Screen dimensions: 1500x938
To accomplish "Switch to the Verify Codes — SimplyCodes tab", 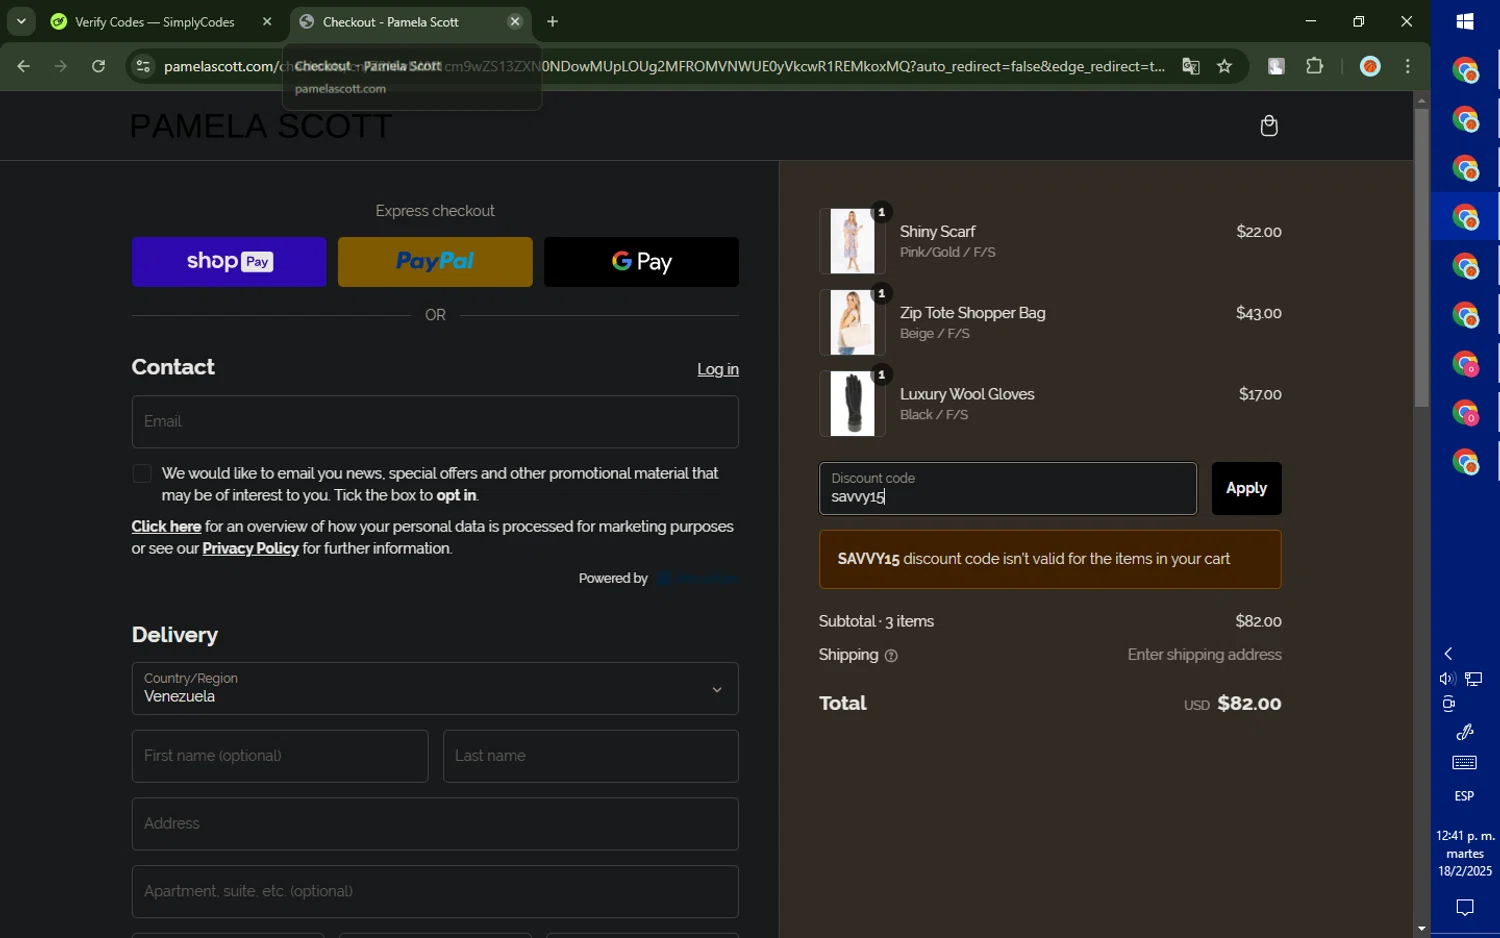I will [x=155, y=22].
